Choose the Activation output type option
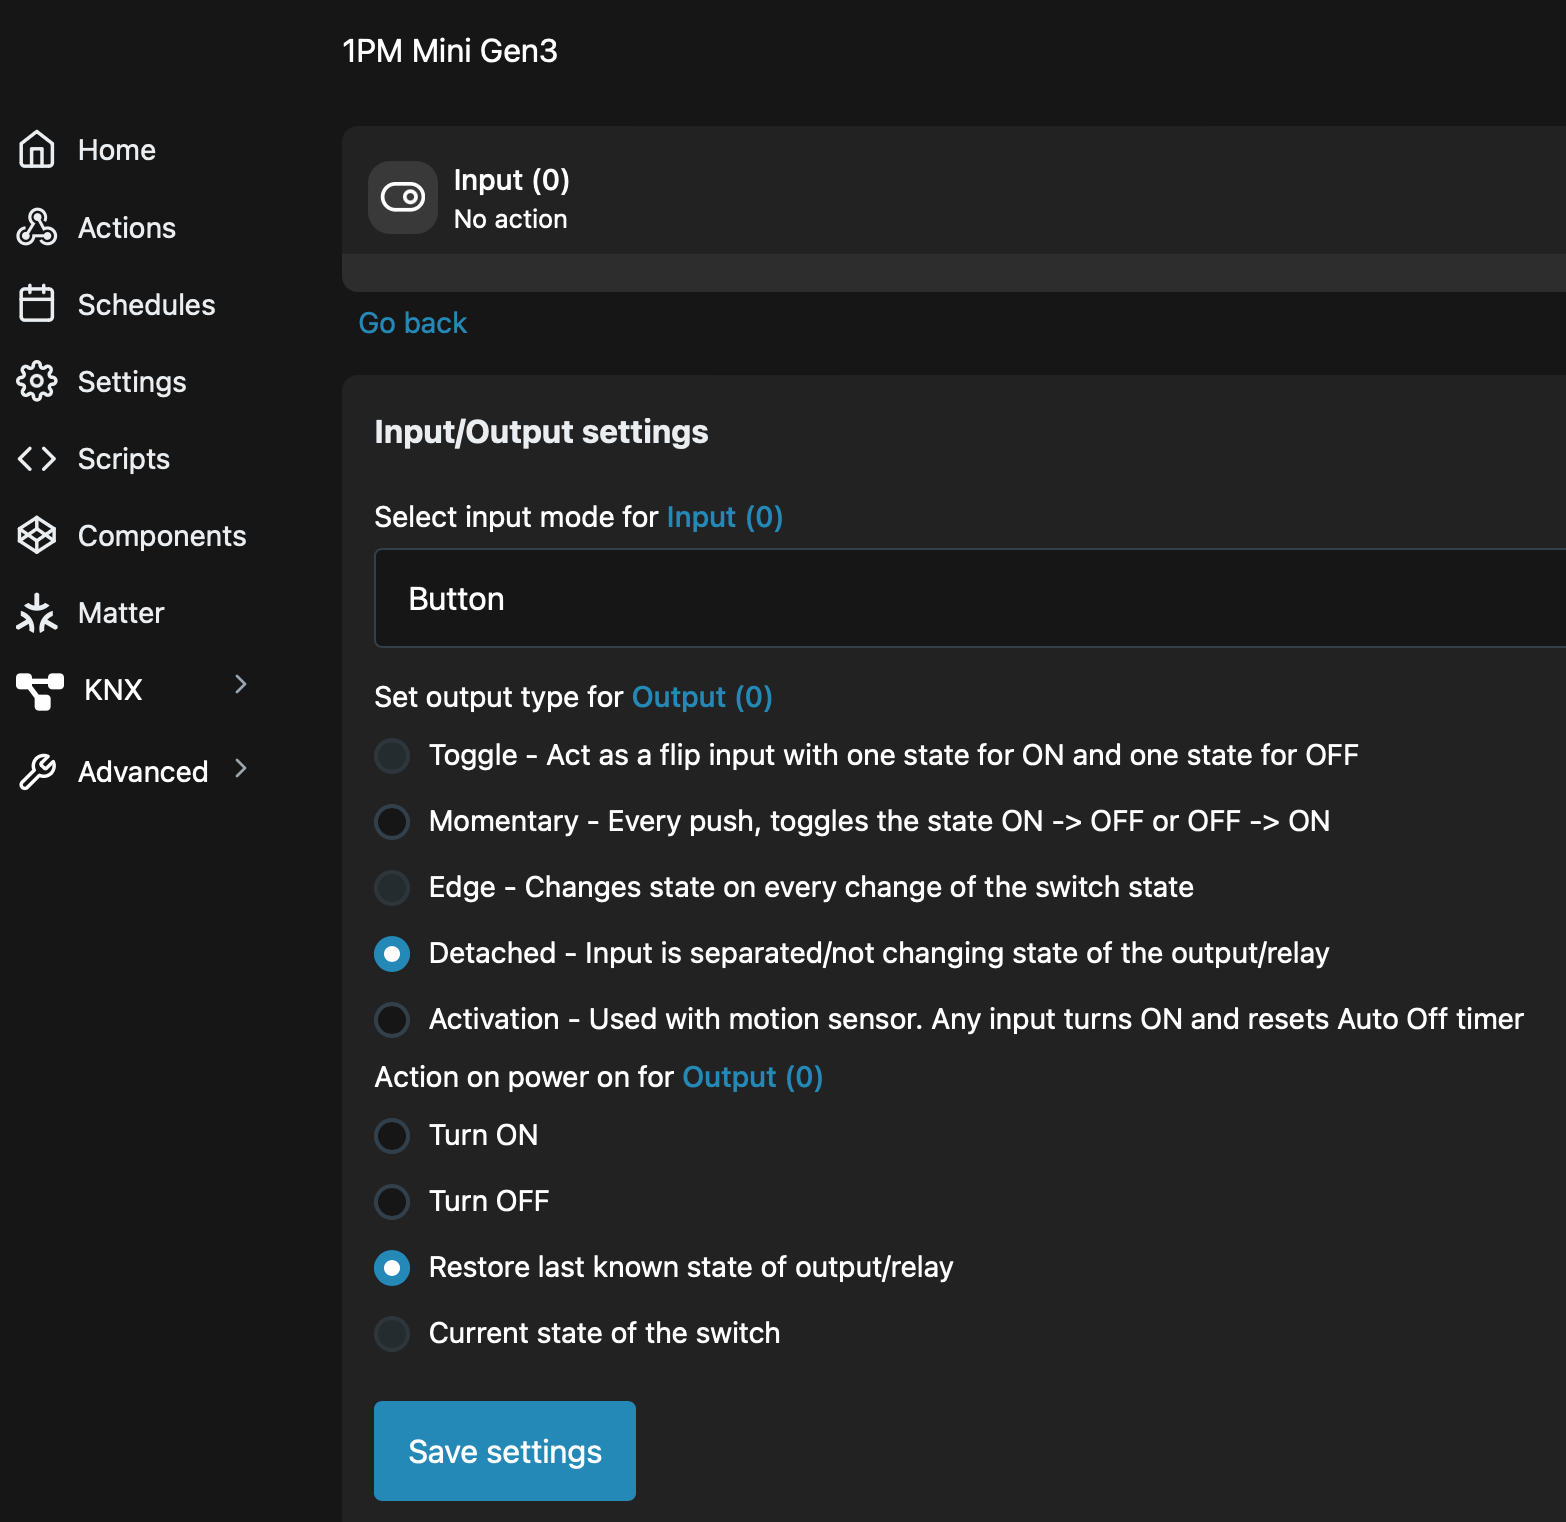 [392, 1020]
